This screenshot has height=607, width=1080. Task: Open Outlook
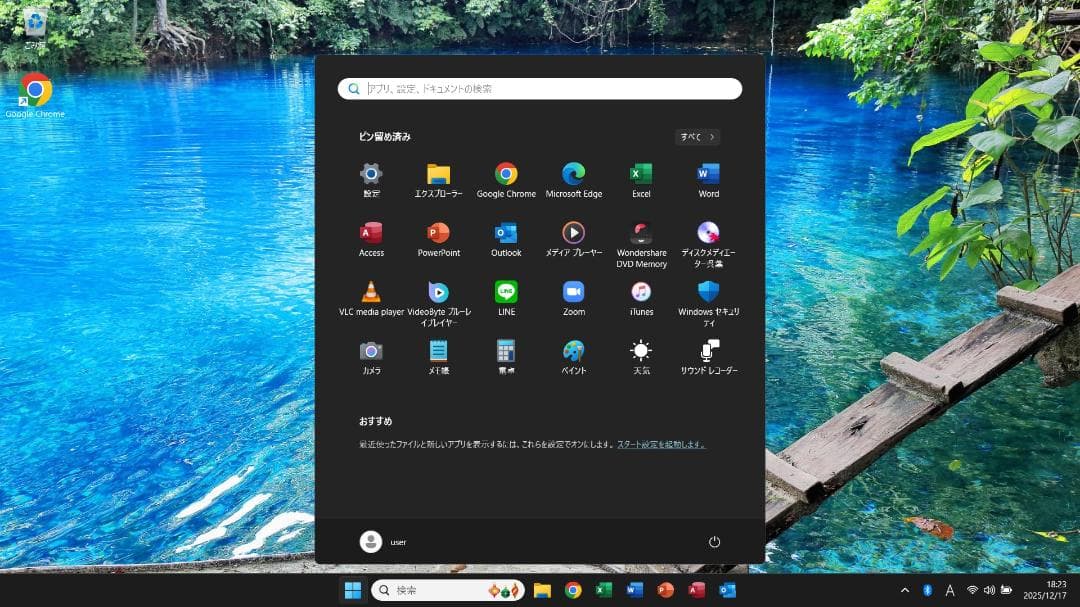point(506,234)
